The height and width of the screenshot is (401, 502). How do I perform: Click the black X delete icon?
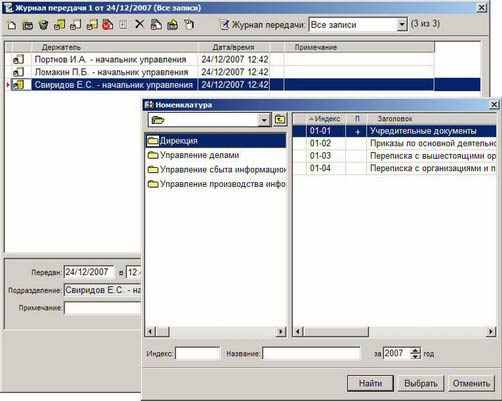point(140,24)
